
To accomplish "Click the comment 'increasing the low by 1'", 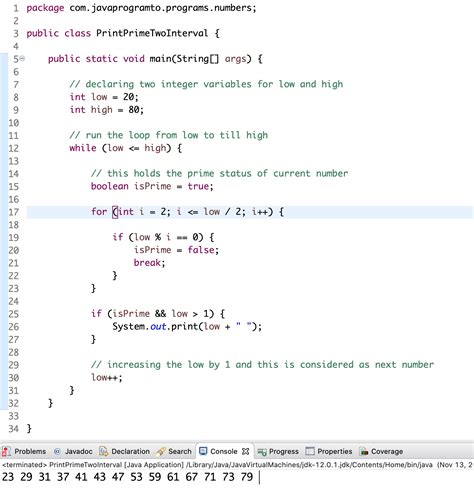I will click(x=262, y=365).
